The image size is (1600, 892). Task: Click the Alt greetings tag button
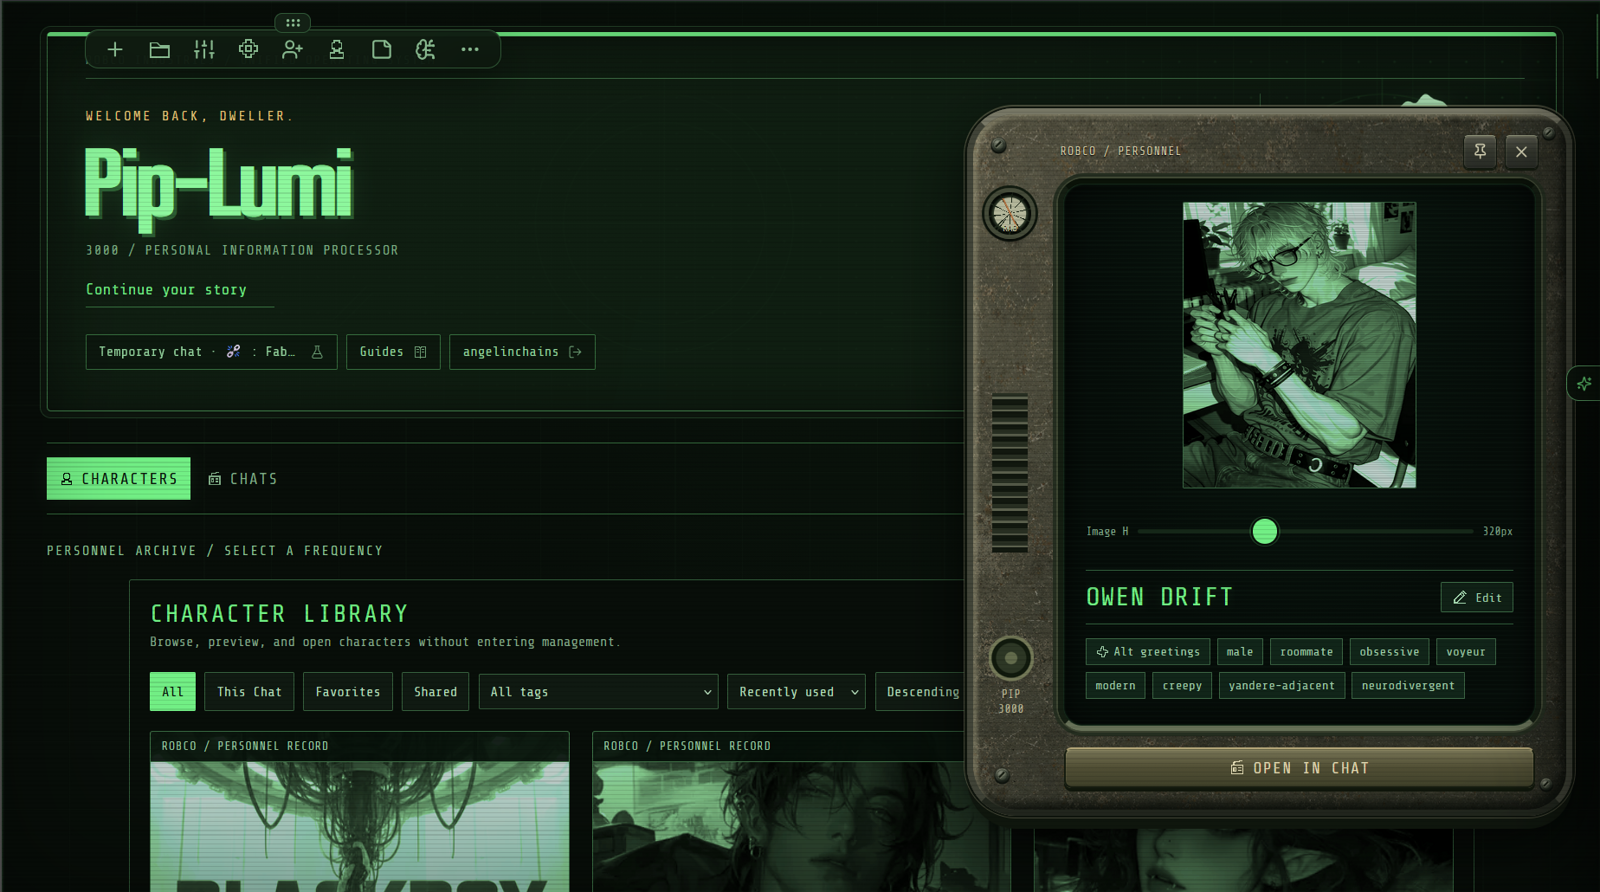pyautogui.click(x=1148, y=652)
